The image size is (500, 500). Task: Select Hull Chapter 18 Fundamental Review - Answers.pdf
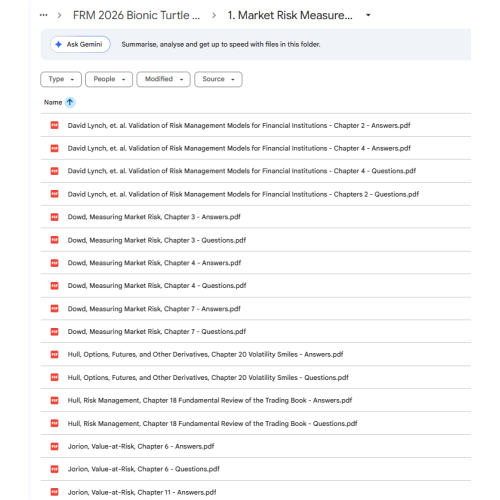point(210,400)
